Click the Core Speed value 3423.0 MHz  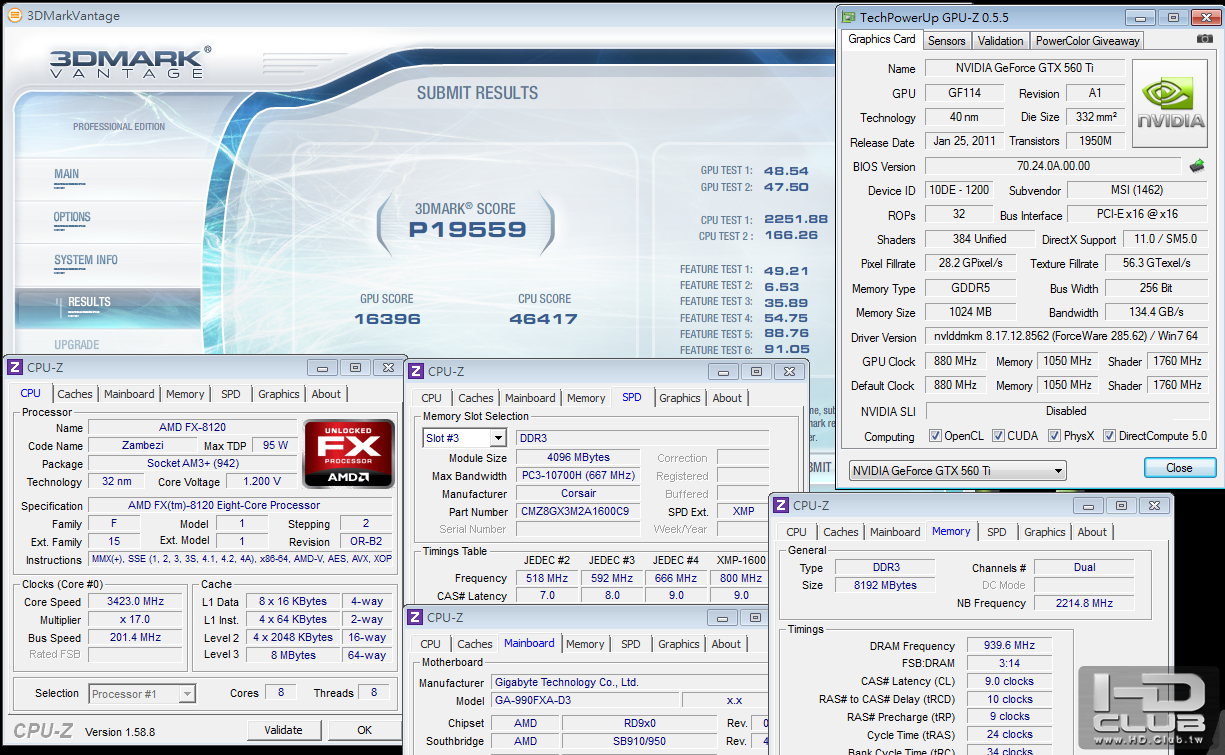coord(135,602)
